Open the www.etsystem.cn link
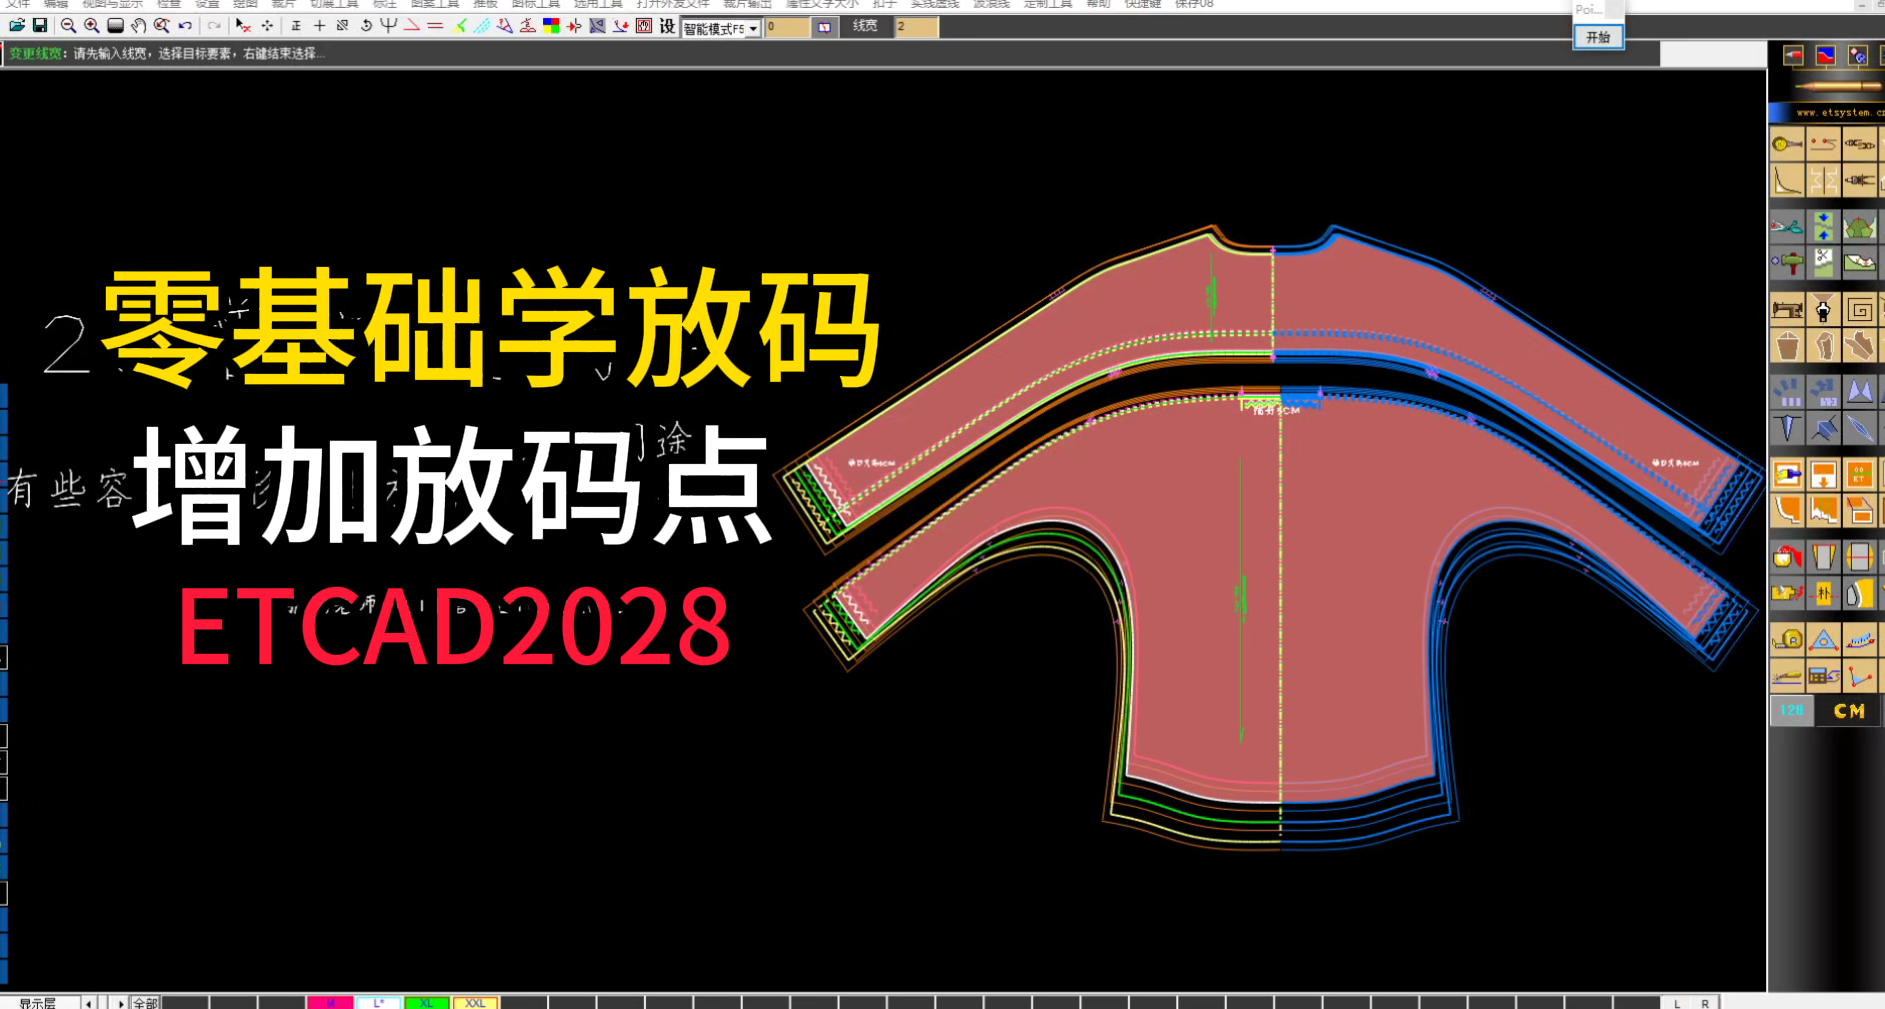Image resolution: width=1885 pixels, height=1009 pixels. (x=1838, y=113)
